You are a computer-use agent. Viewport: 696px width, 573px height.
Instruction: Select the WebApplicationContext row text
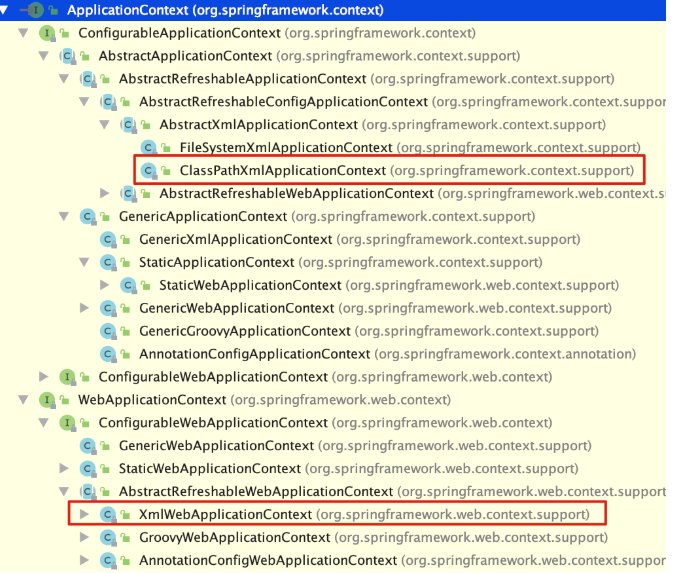pos(265,400)
